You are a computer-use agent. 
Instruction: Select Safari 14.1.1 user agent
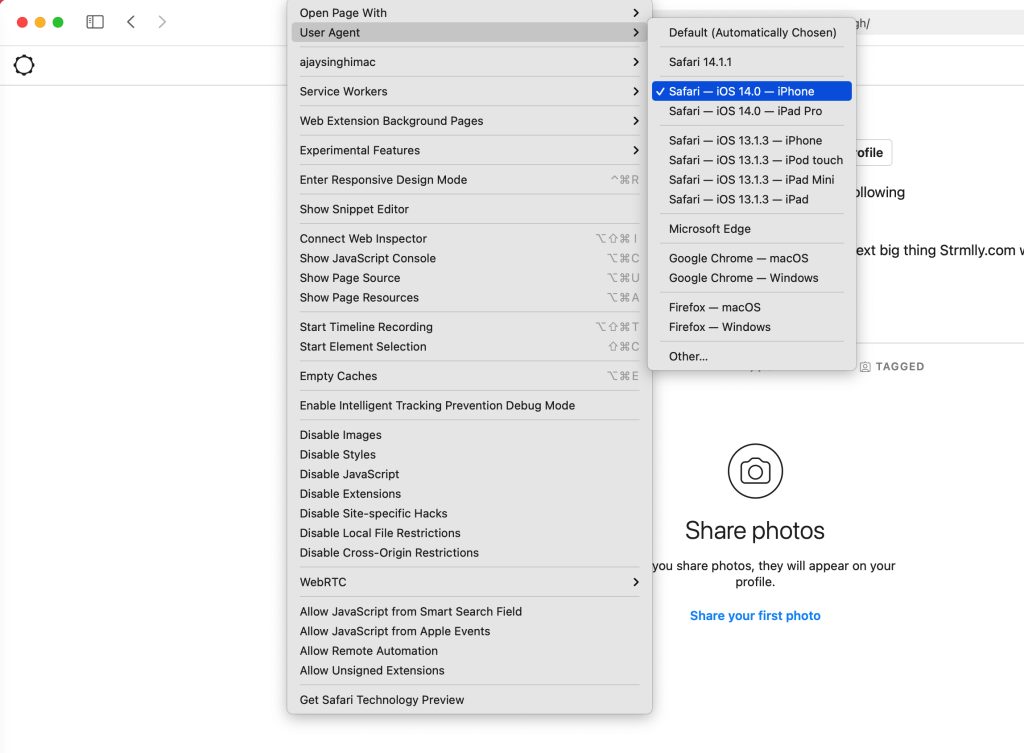pos(752,62)
